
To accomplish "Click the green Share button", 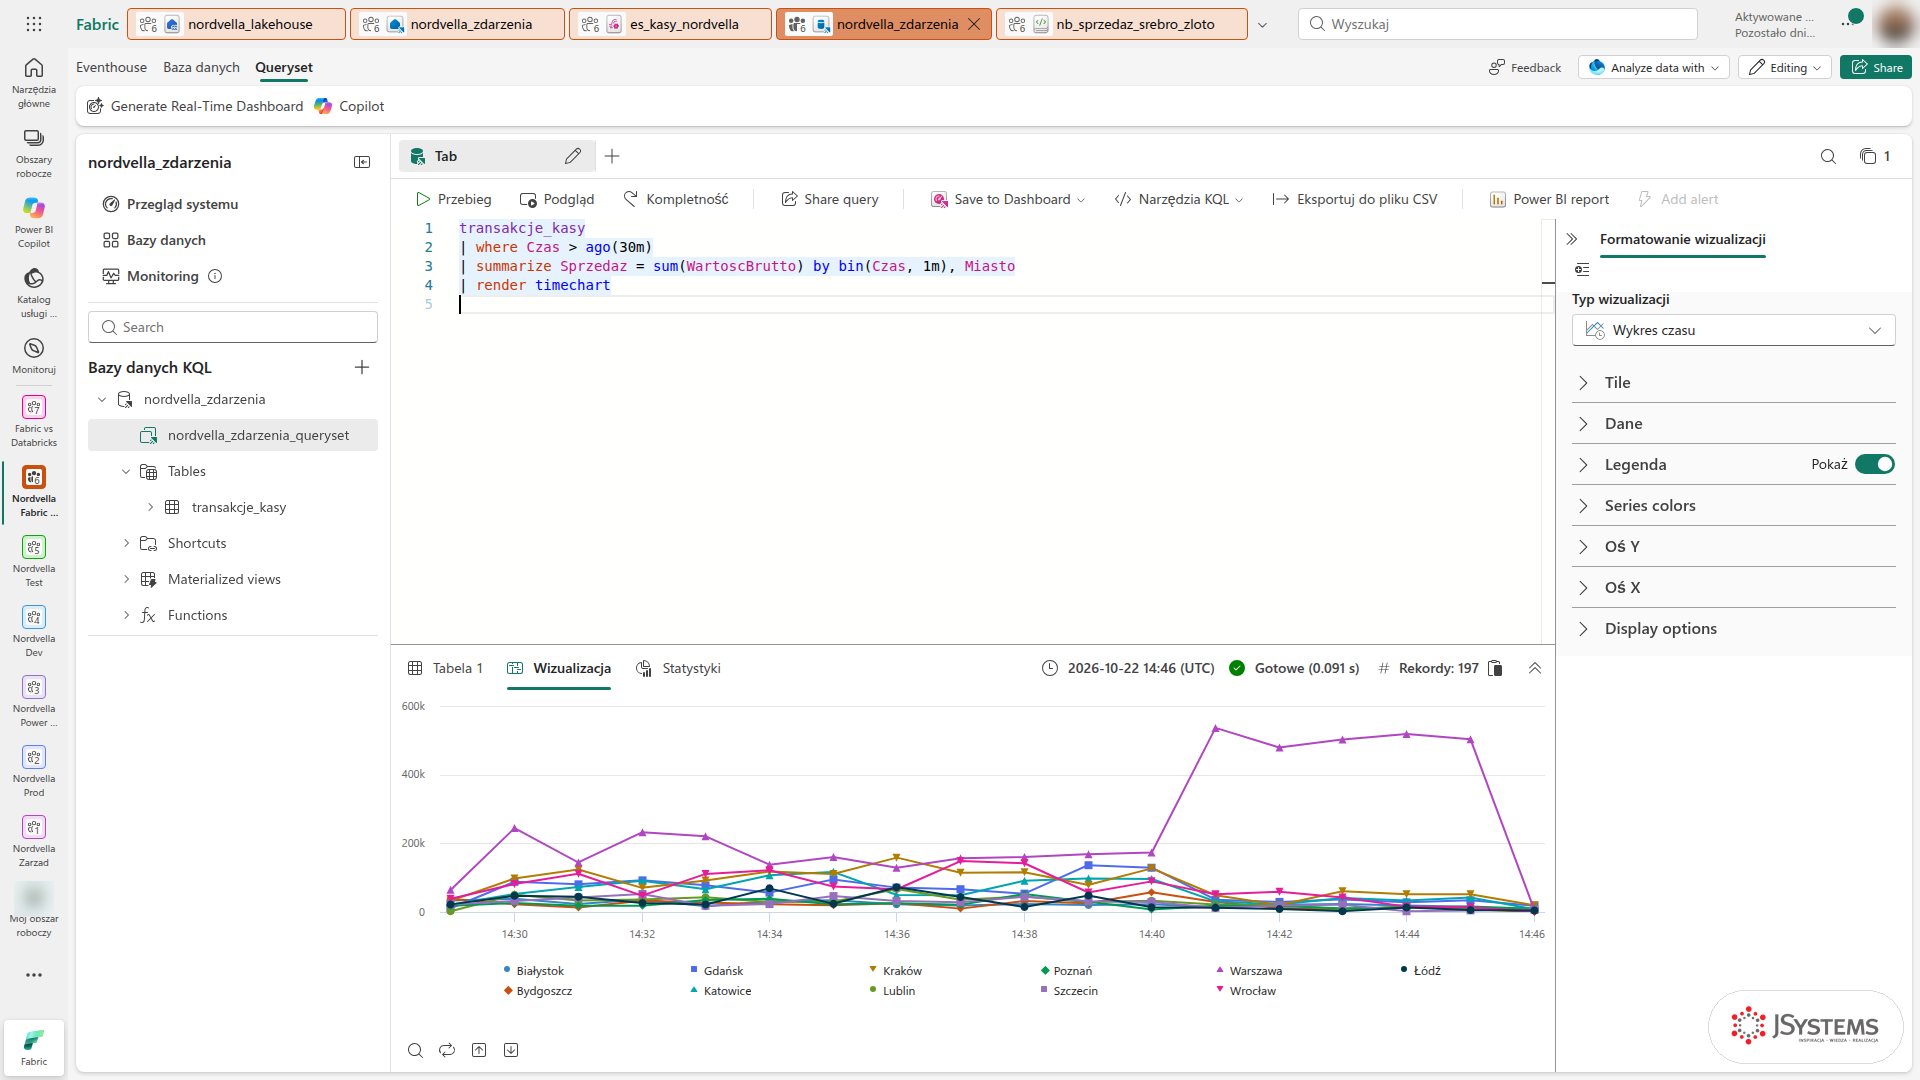I will click(x=1876, y=67).
